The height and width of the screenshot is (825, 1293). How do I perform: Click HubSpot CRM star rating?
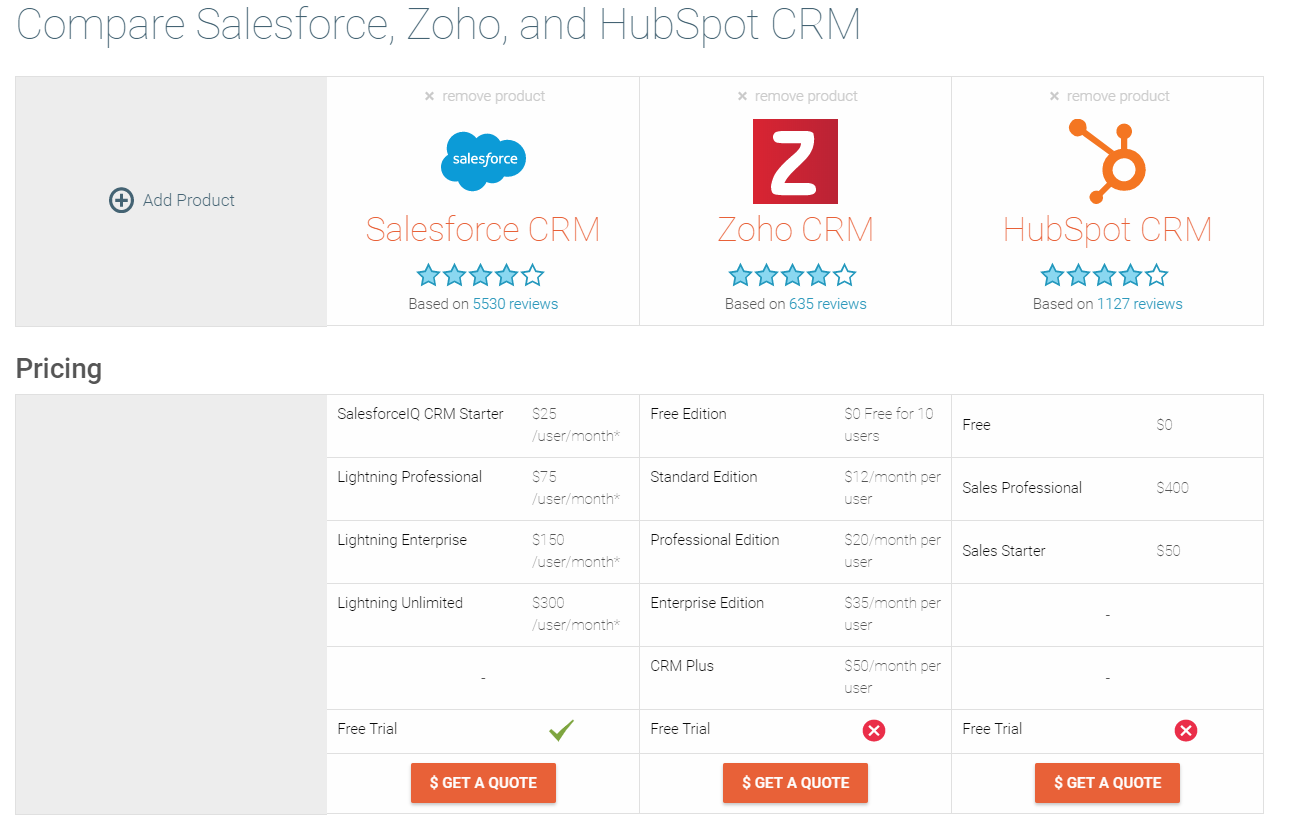(1105, 275)
